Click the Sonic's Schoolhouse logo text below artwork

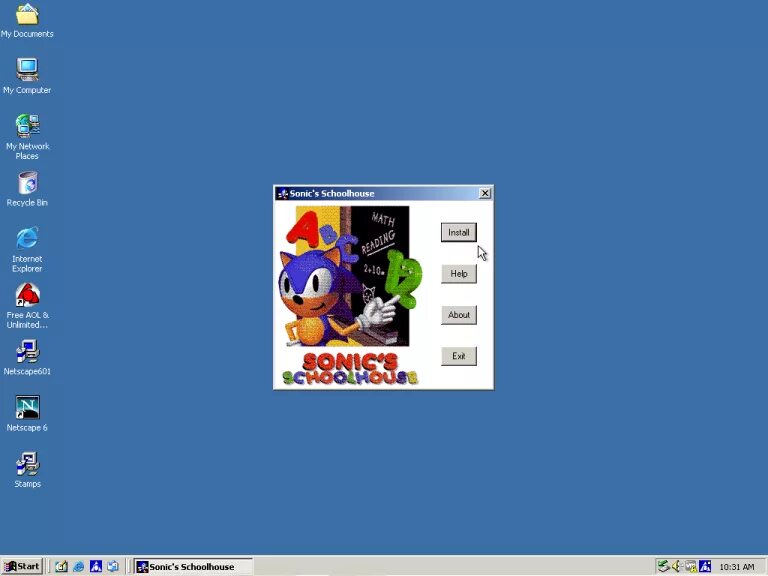point(351,369)
